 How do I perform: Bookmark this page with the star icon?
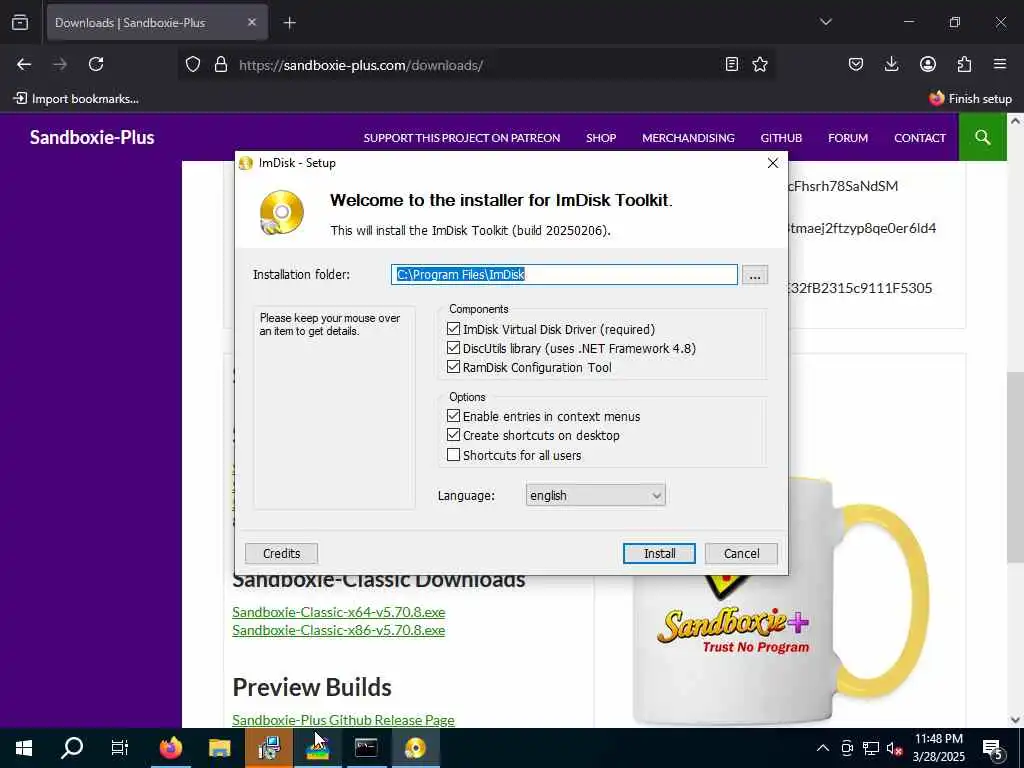(760, 64)
